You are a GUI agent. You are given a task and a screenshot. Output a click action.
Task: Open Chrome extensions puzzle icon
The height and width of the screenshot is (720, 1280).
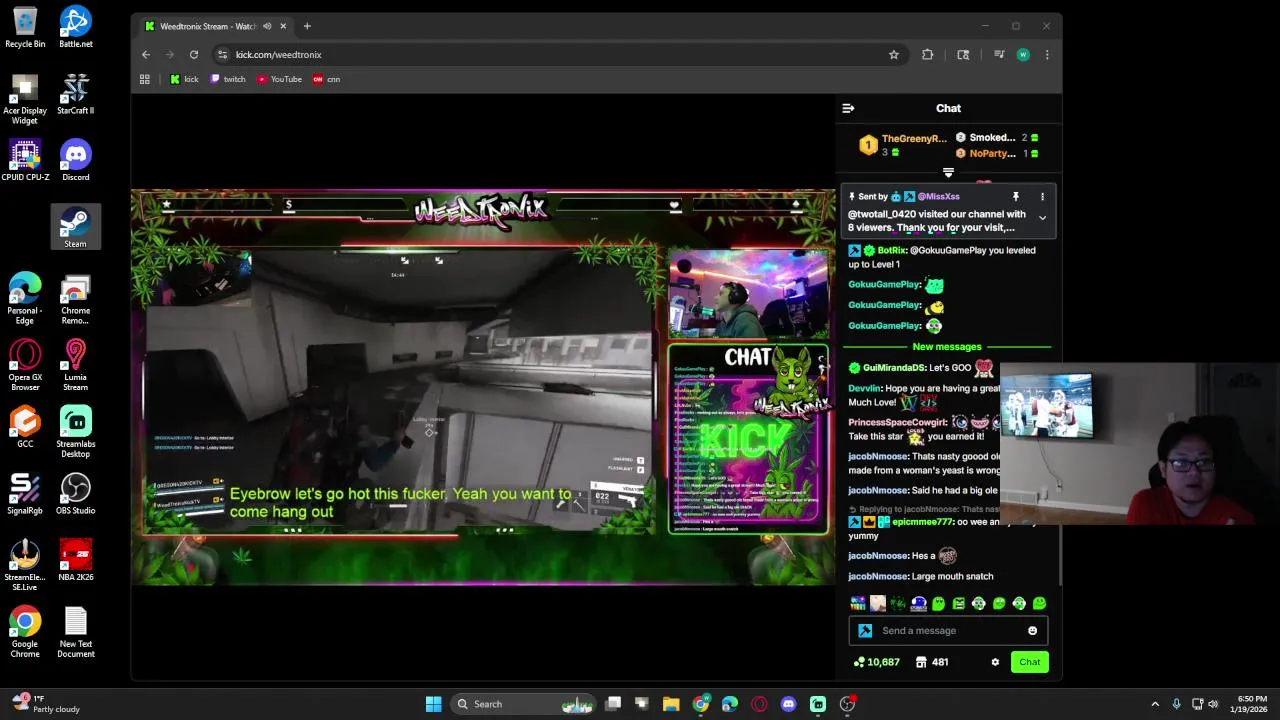928,55
